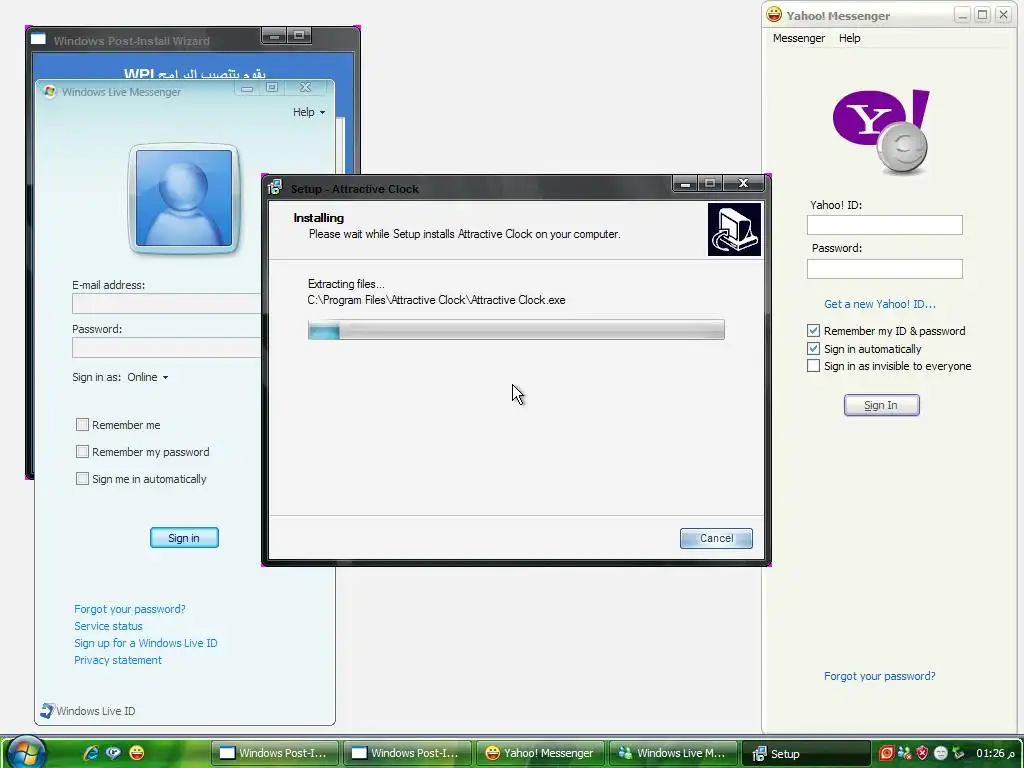Click the Yahoo Messenger title bar smiley icon

(x=774, y=14)
